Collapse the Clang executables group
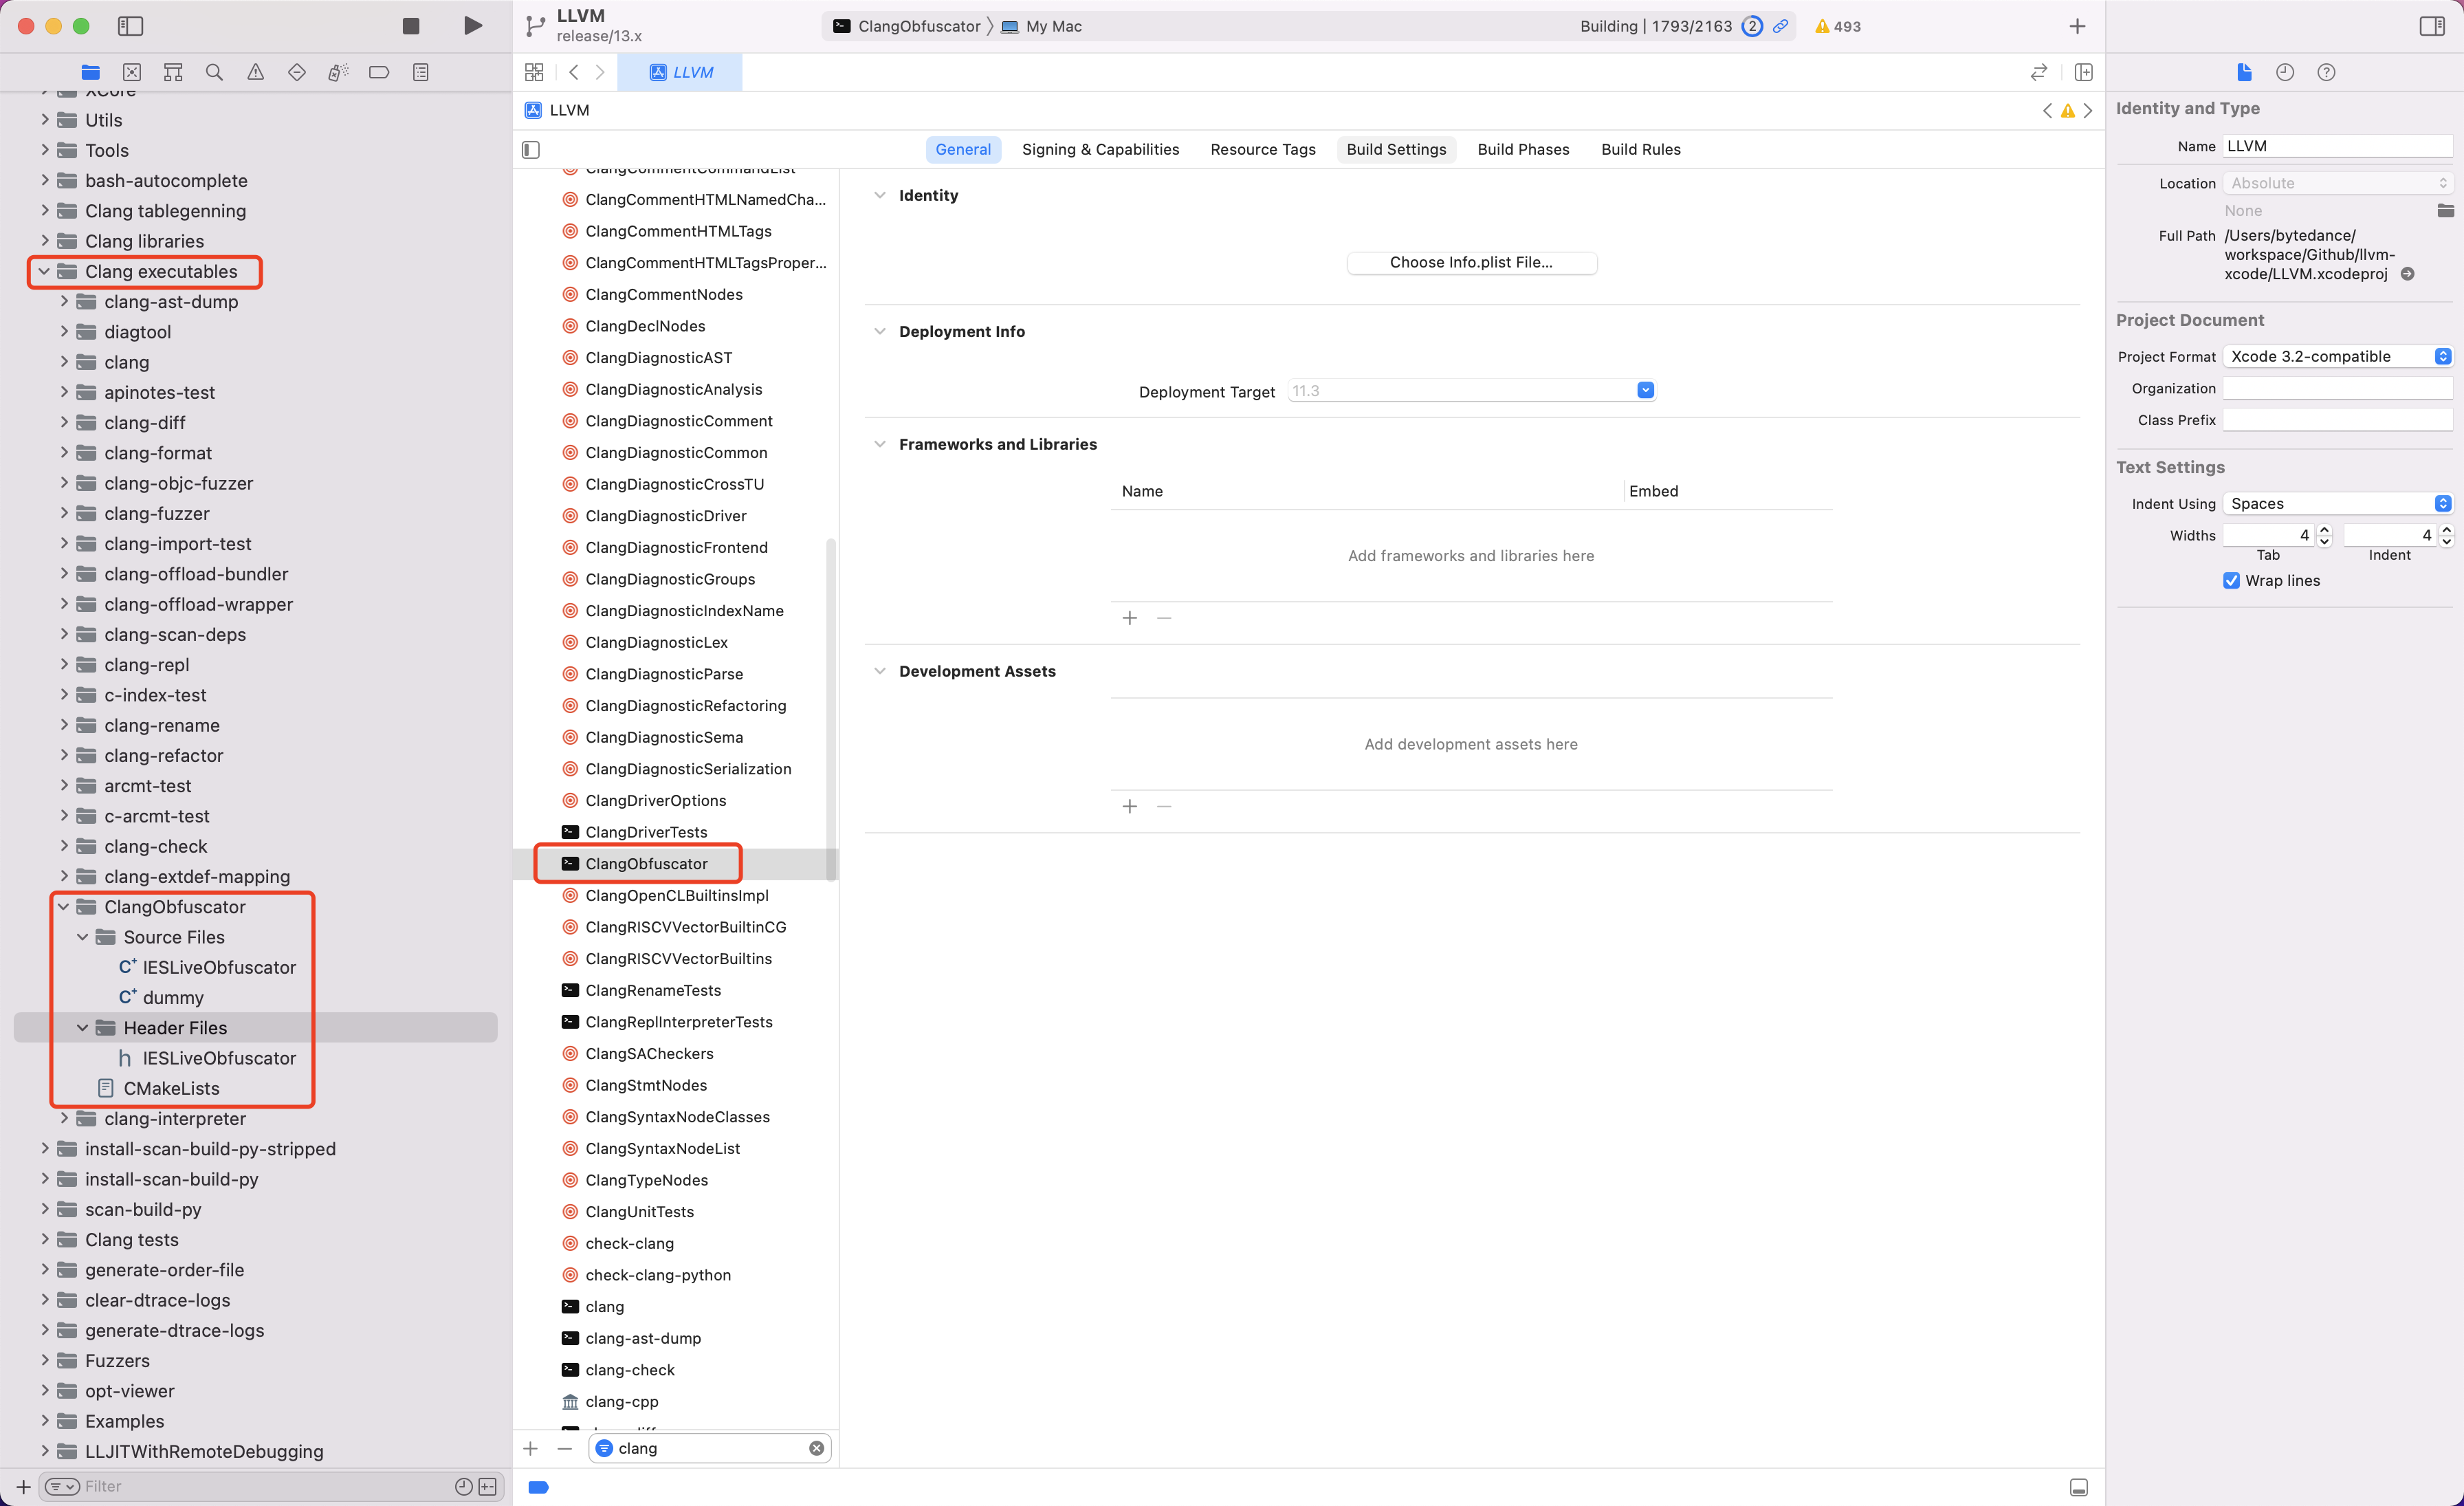The image size is (2464, 1506). [x=44, y=272]
